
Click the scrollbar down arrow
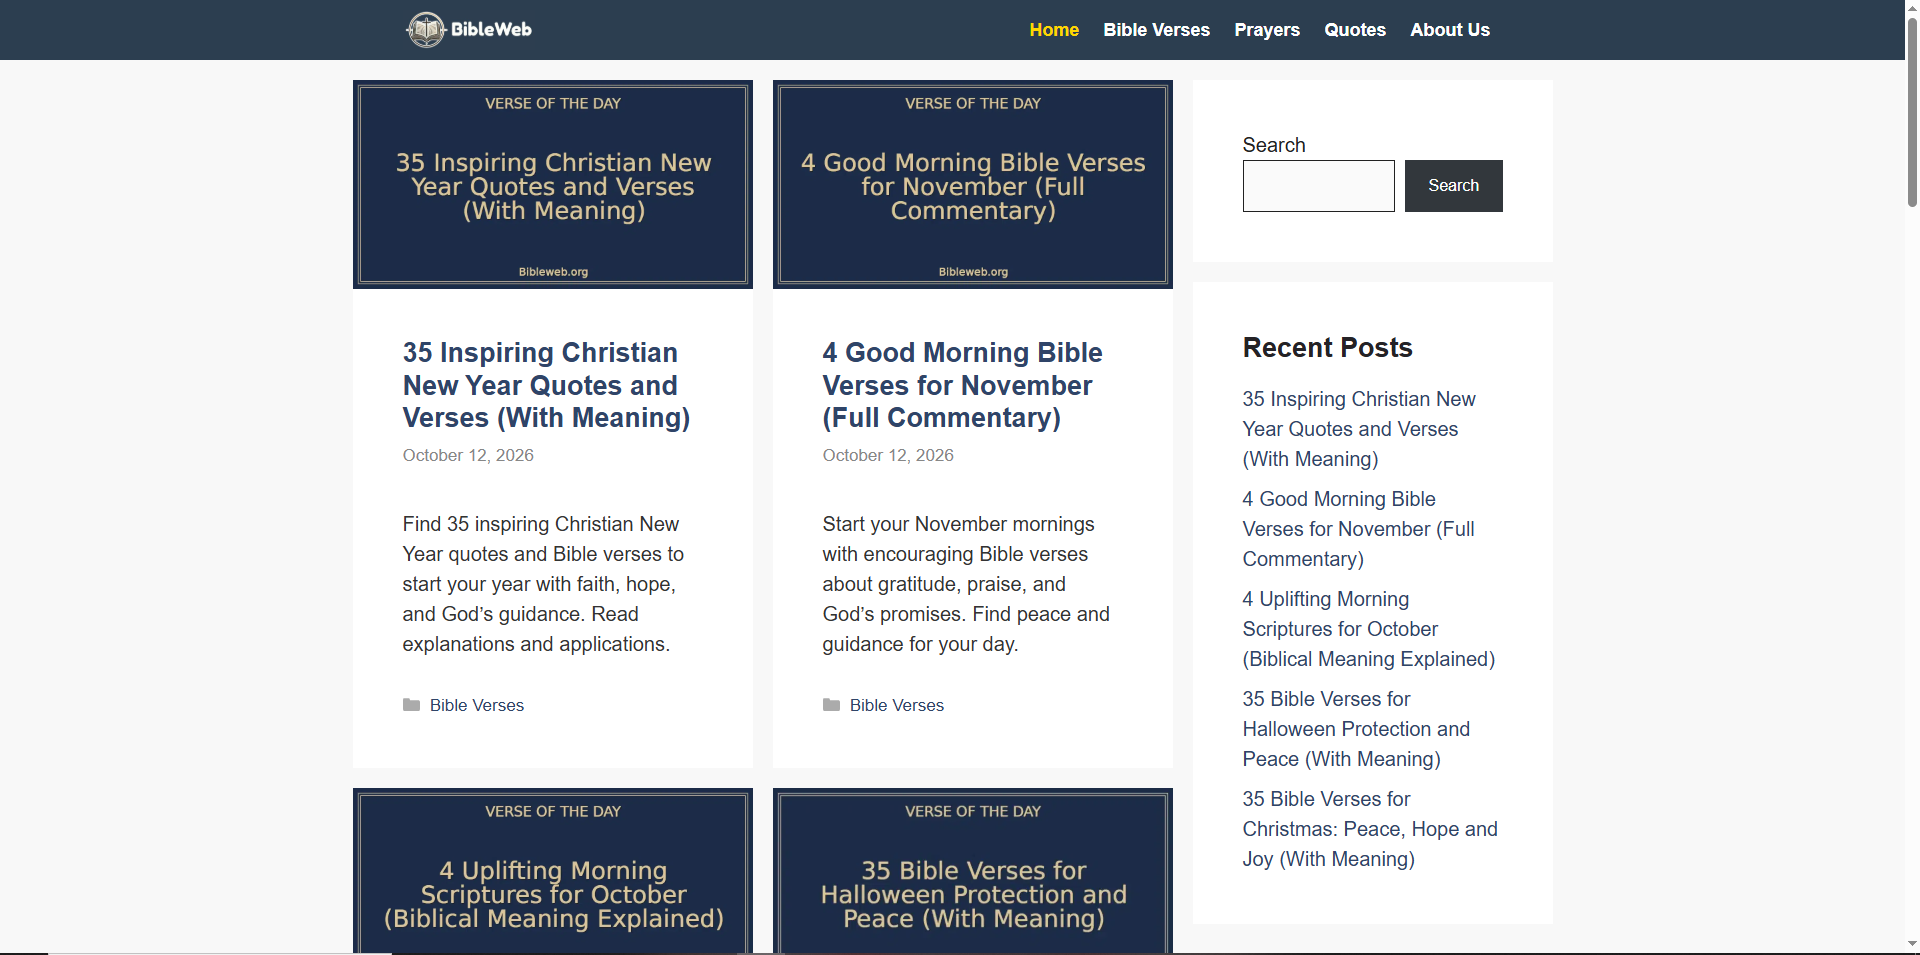tap(1912, 944)
